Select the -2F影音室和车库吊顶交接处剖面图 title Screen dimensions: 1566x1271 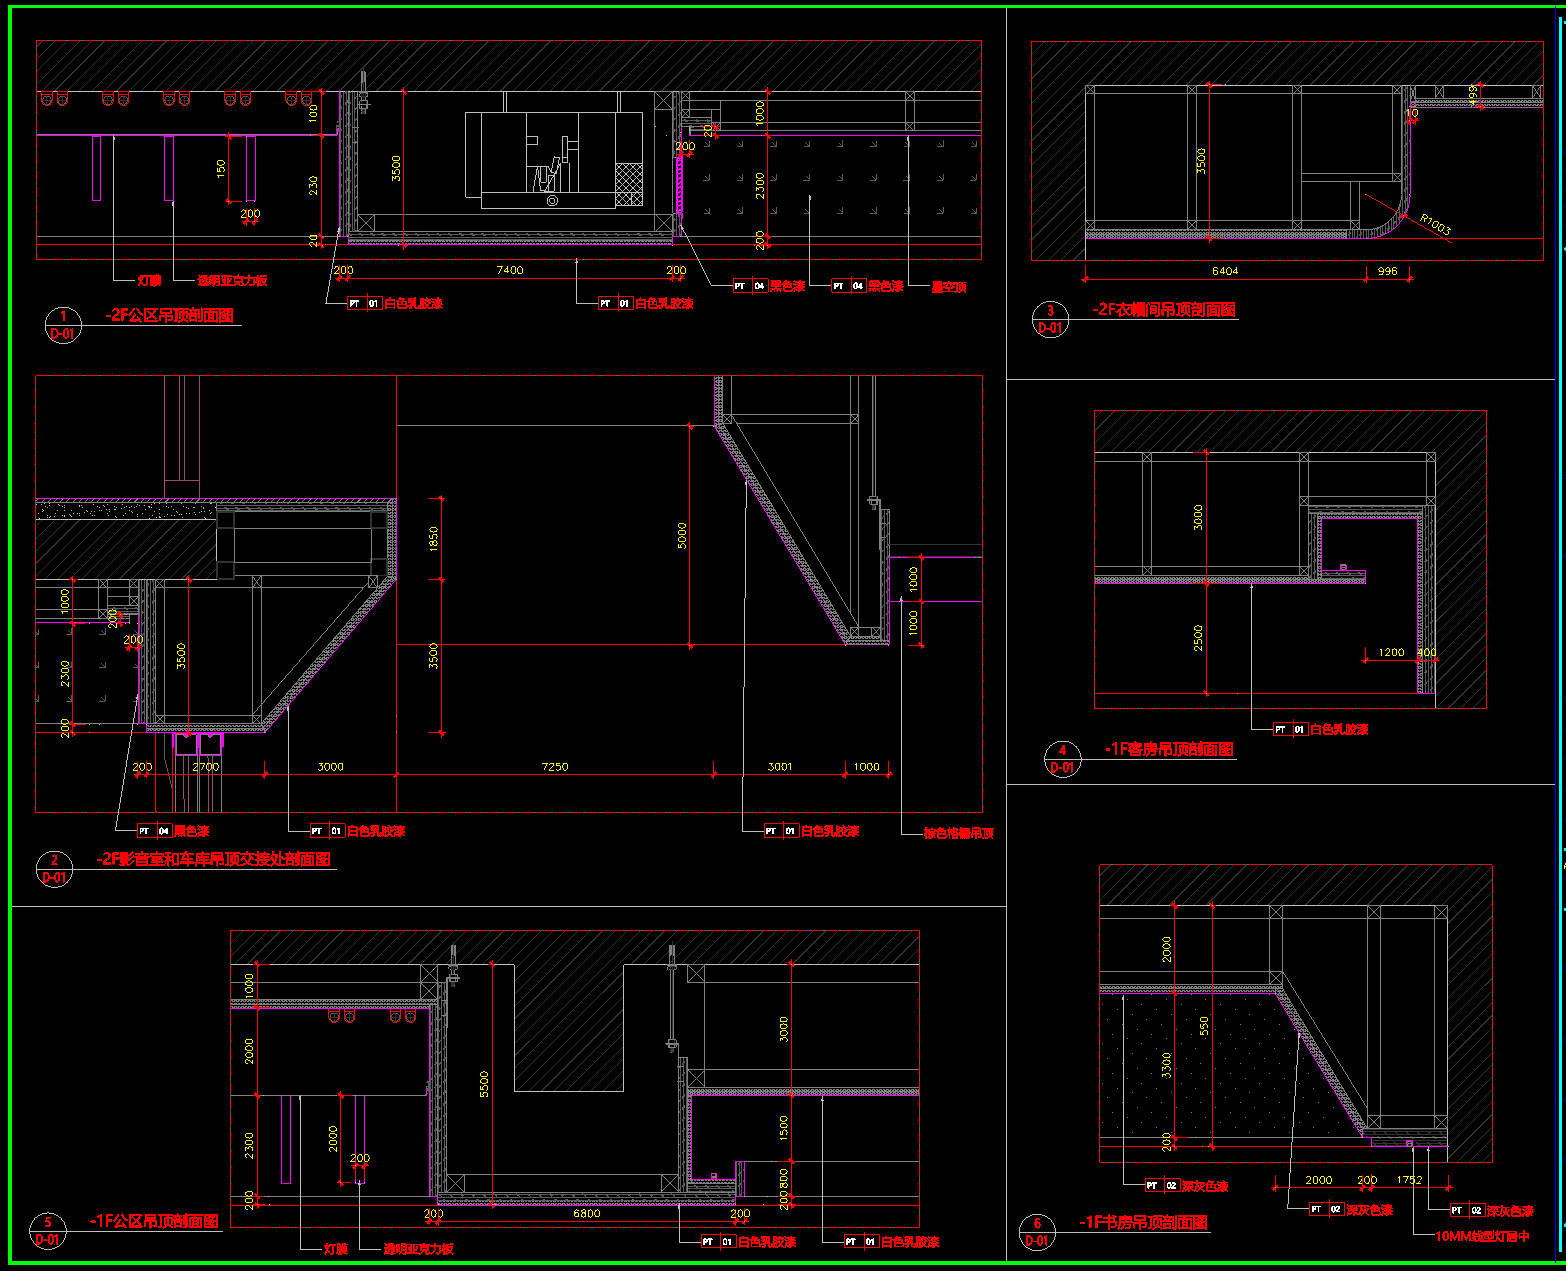click(213, 859)
